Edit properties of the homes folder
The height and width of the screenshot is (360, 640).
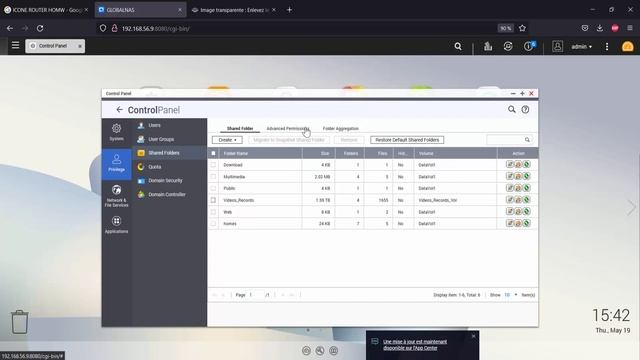click(x=509, y=223)
